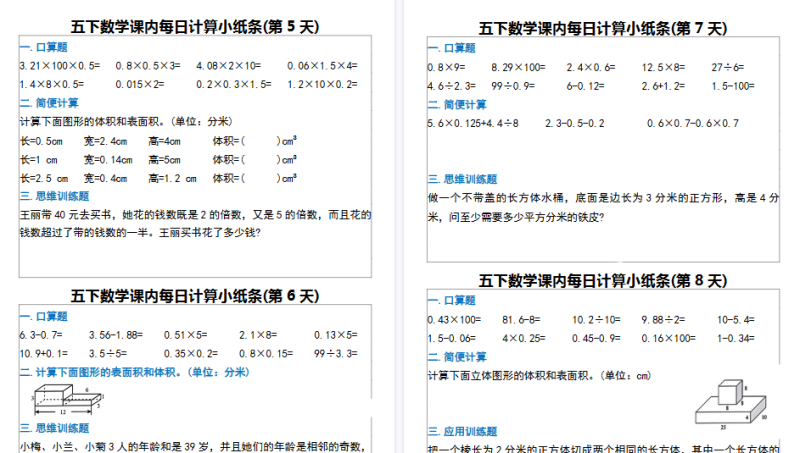
Task: Select the problem 6.3-0.7=
Action: (x=41, y=335)
